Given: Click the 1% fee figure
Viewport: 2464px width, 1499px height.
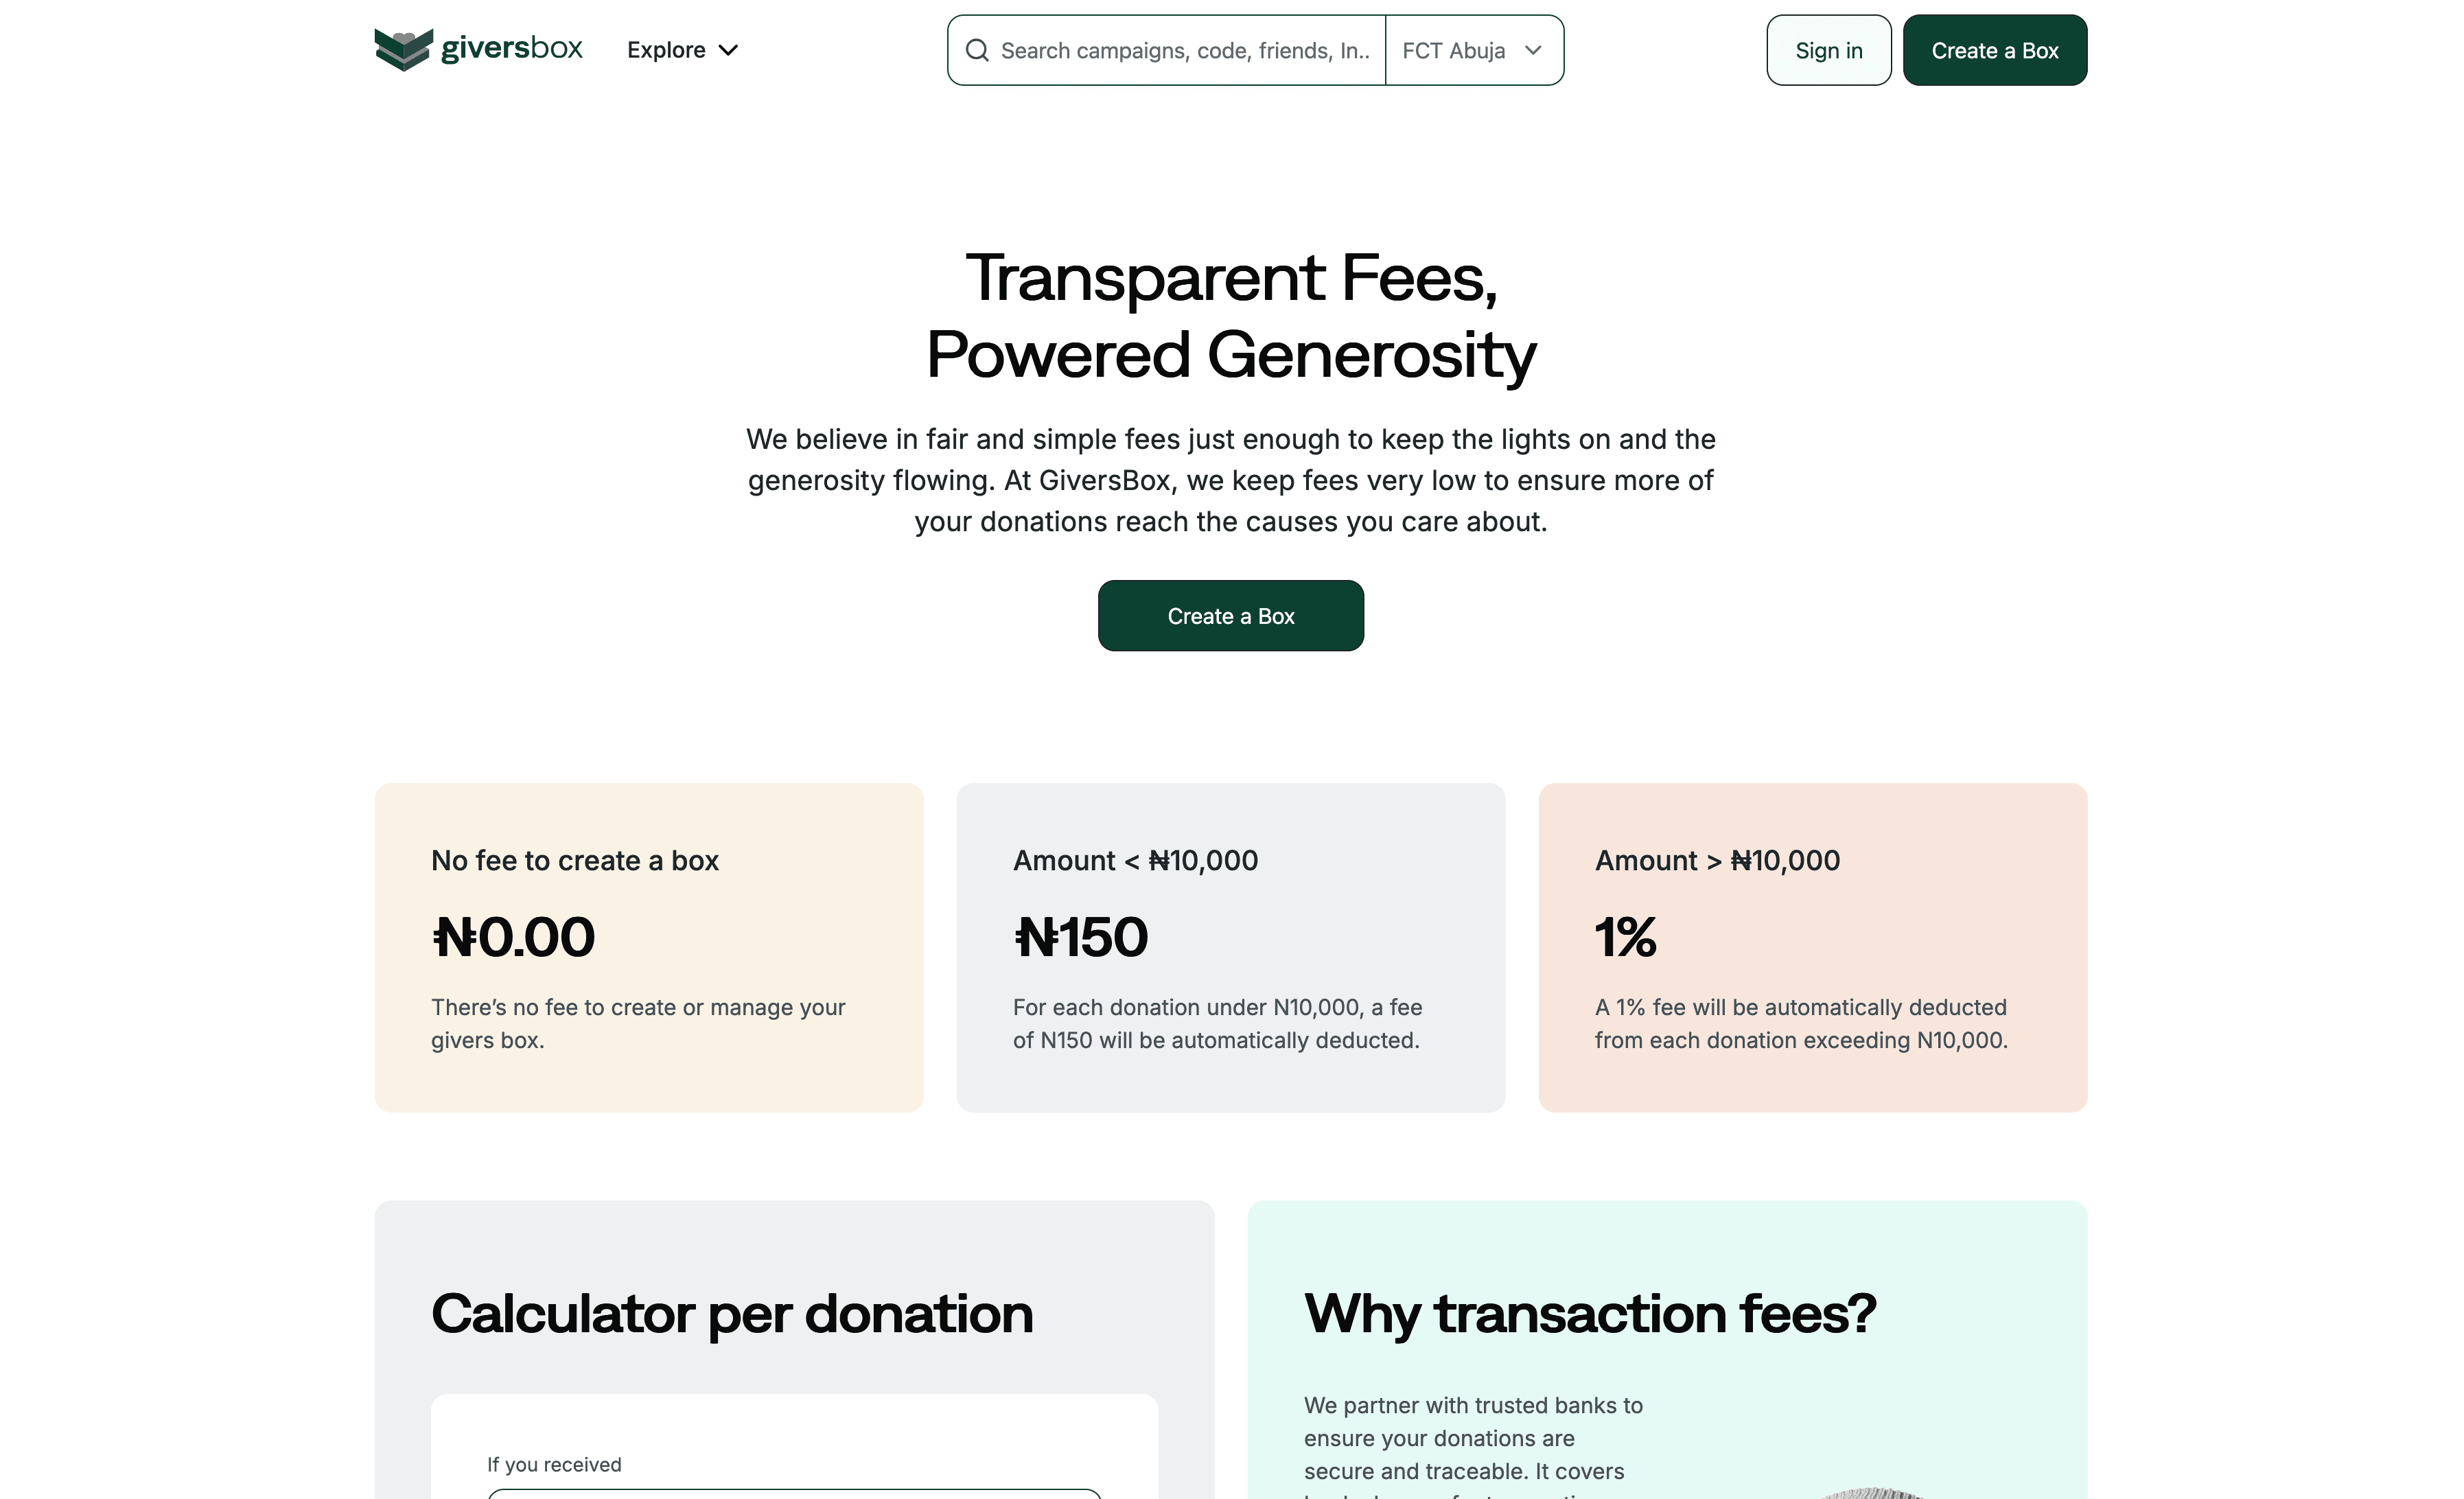Looking at the screenshot, I should pyautogui.click(x=1625, y=937).
